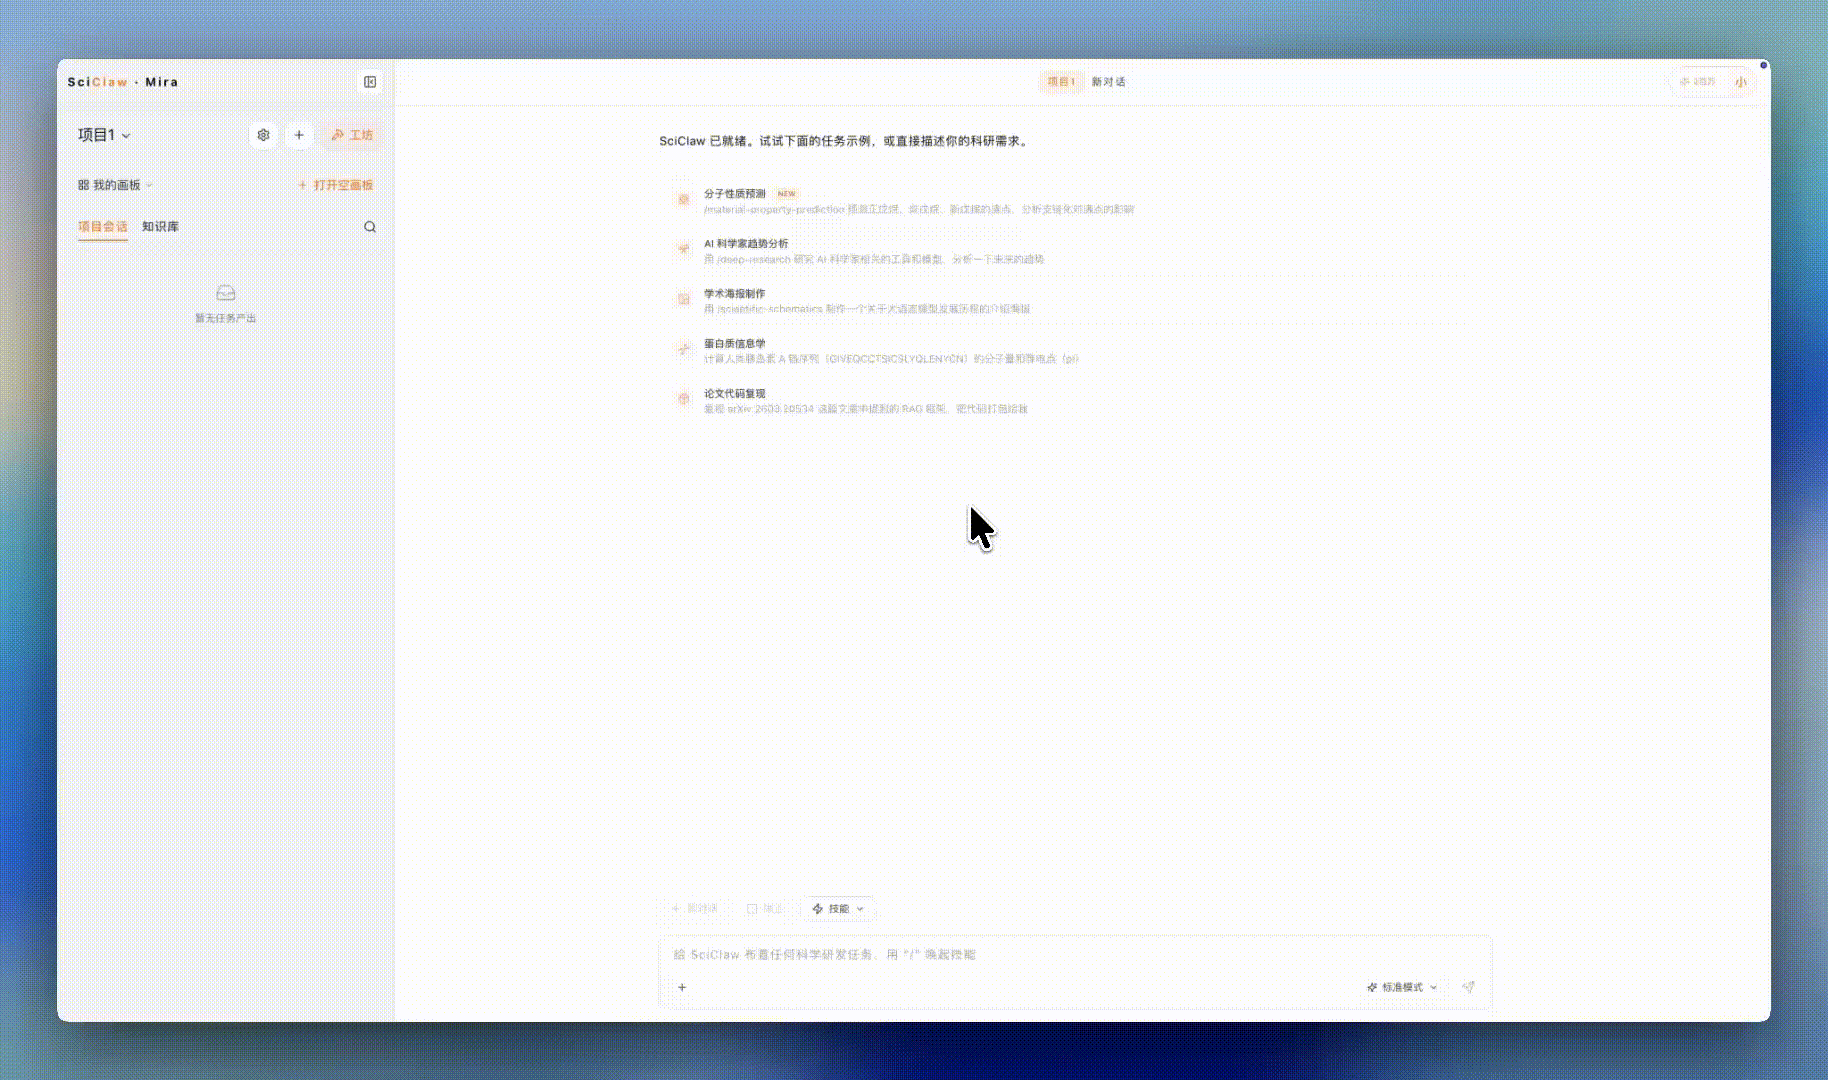Screen dimensions: 1828x1080
Task: Open the 标准模式 mode dropdown
Action: (1402, 988)
